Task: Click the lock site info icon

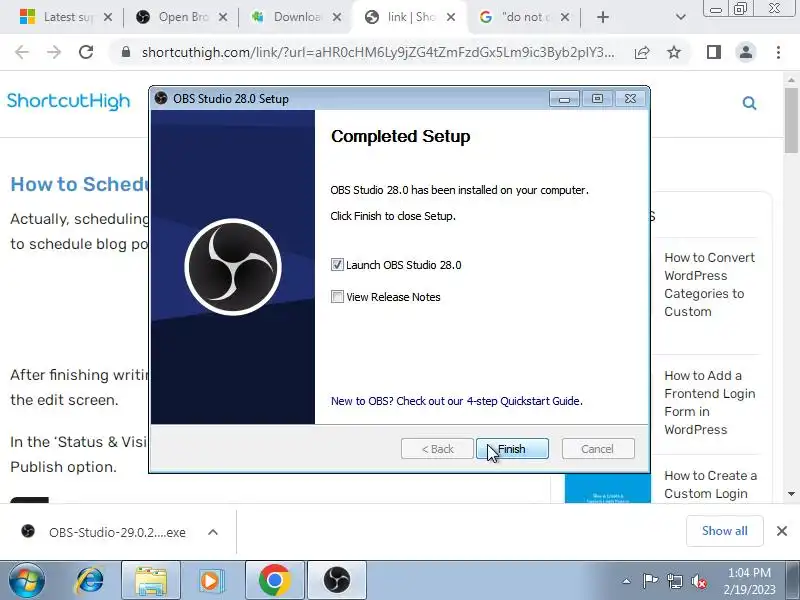Action: (x=126, y=52)
